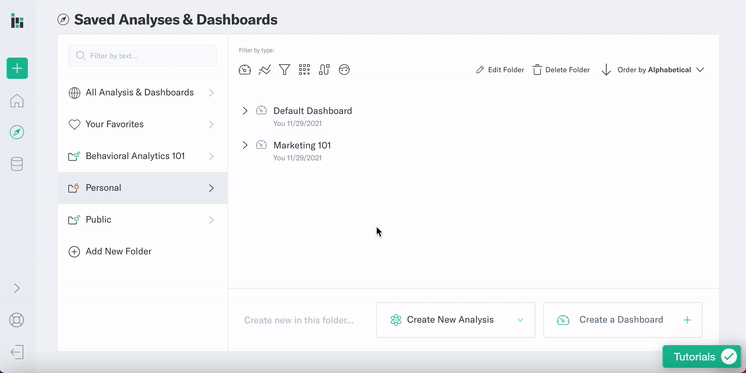Image resolution: width=746 pixels, height=373 pixels.
Task: Toggle sort direction arrow icon
Action: 606,70
